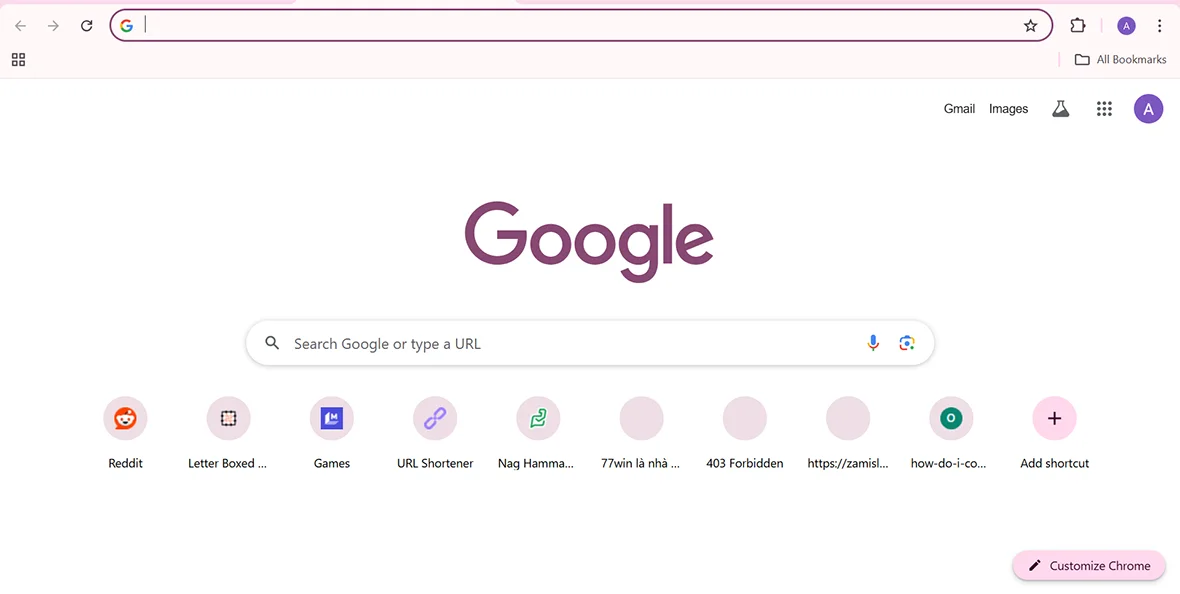Image resolution: width=1180 pixels, height=594 pixels.
Task: Click the reload page icon
Action: tap(86, 25)
